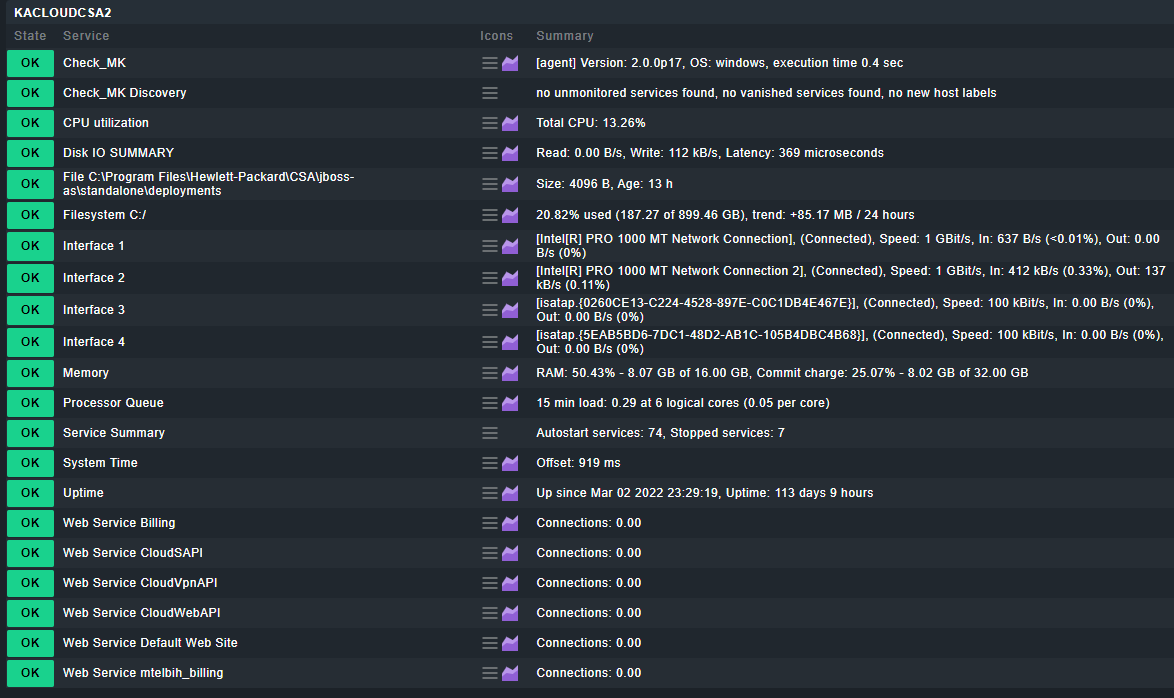Open Processor Queue action menu
This screenshot has width=1174, height=698.
coord(490,404)
